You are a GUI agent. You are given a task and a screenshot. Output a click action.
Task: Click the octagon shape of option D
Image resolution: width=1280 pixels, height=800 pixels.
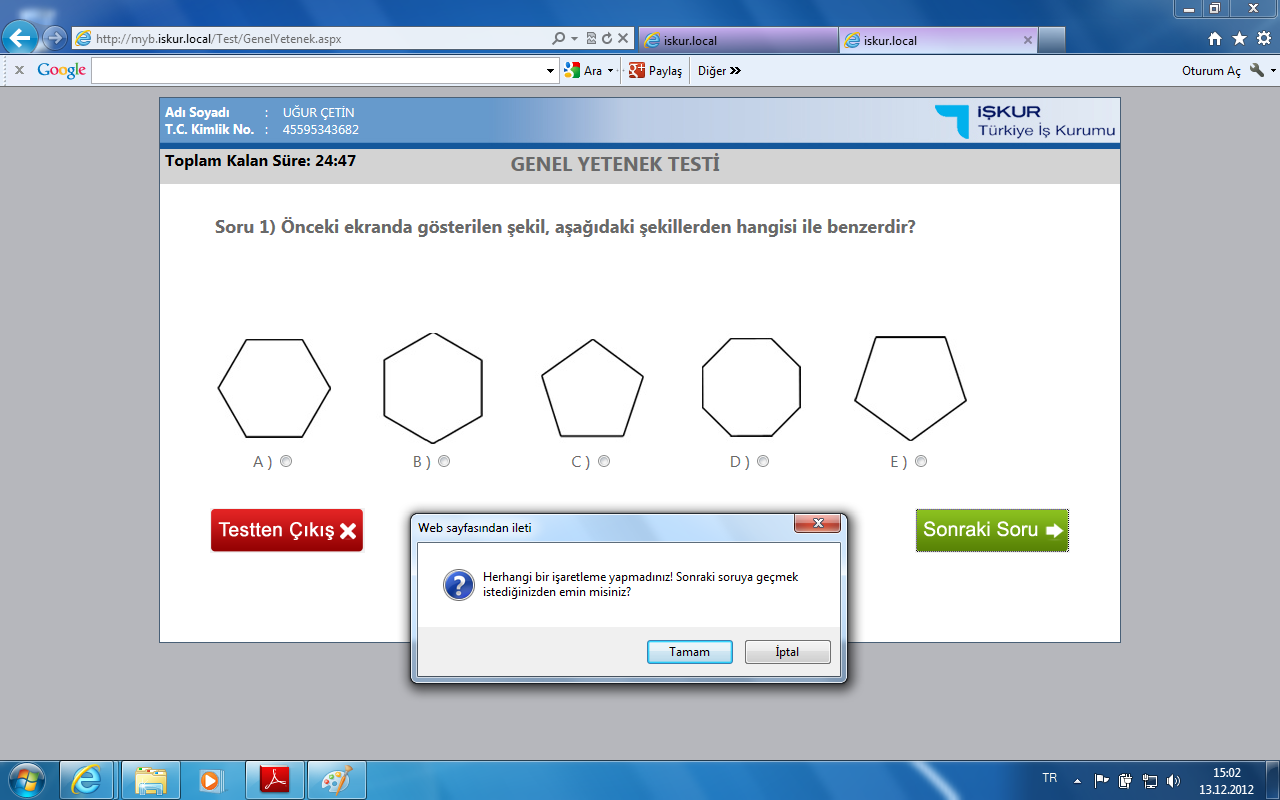(752, 387)
